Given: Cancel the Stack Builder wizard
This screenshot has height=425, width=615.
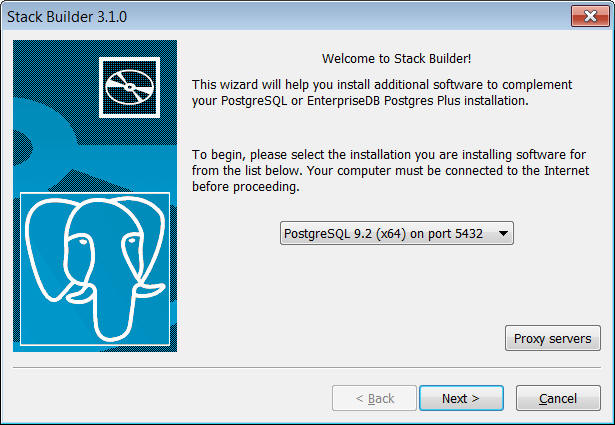Looking at the screenshot, I should point(558,398).
